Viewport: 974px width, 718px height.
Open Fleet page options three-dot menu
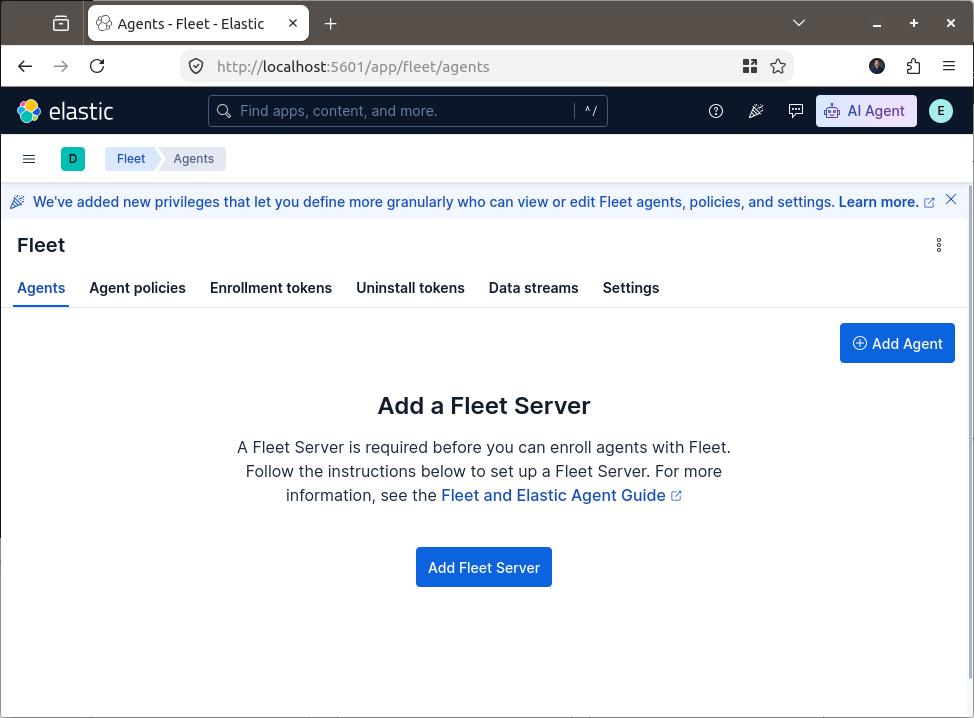coord(939,245)
